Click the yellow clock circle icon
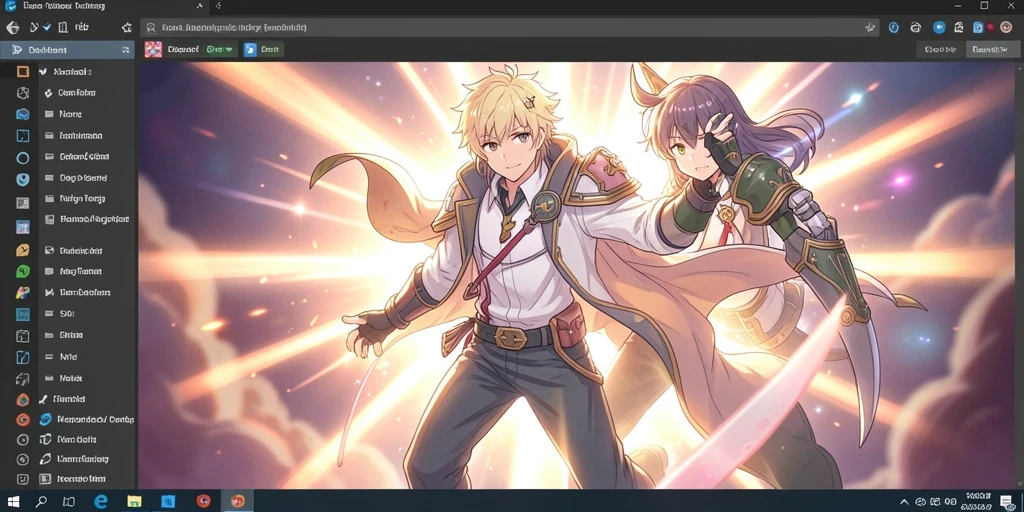Screen dimensions: 1024x512 click(23, 250)
